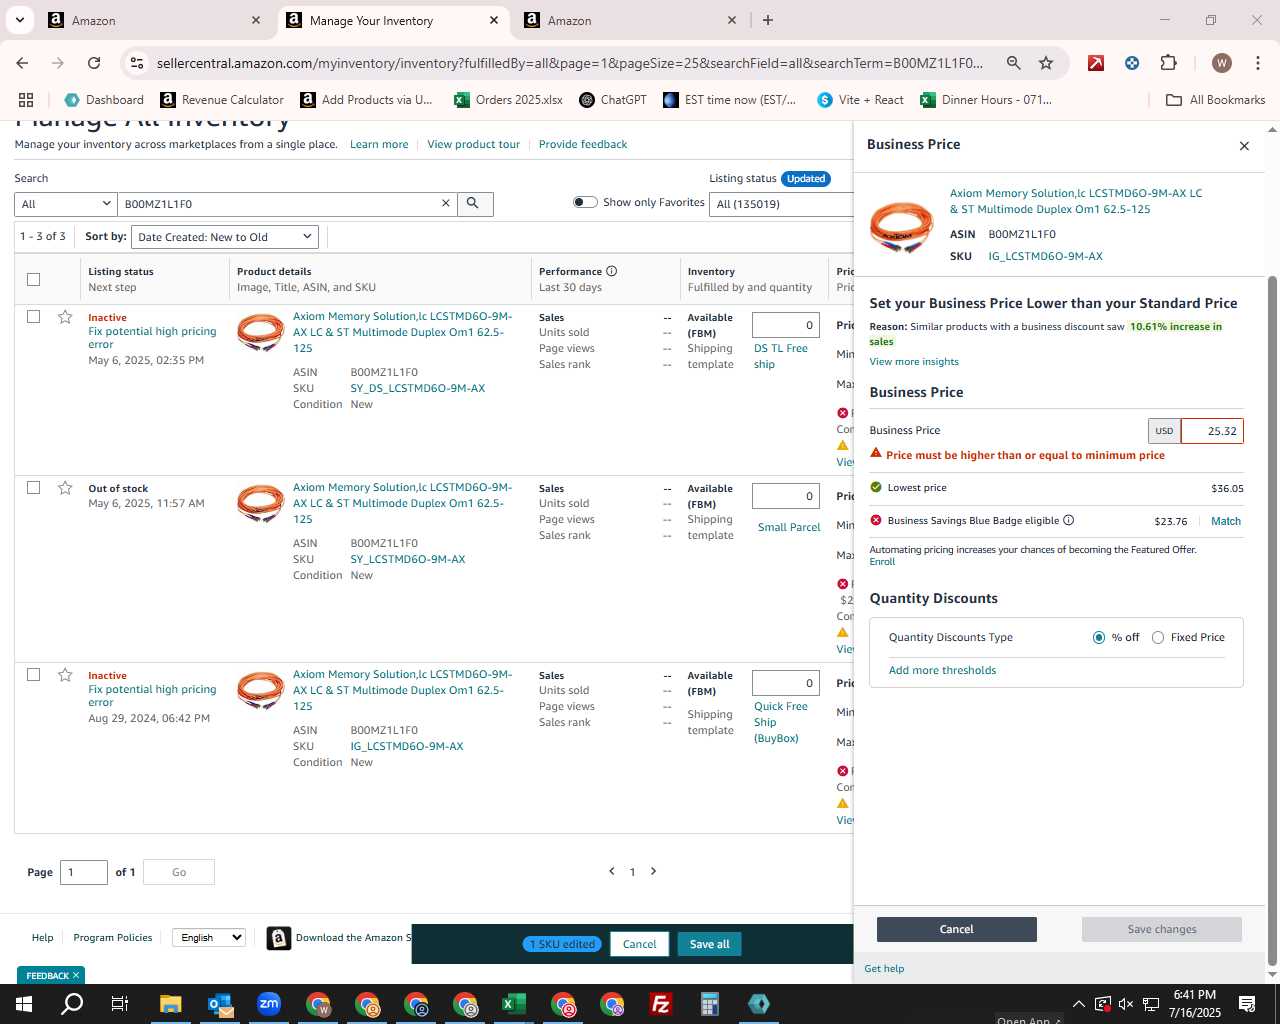The width and height of the screenshot is (1280, 1024).
Task: Open FileZilla from the taskbar
Action: 660,1004
